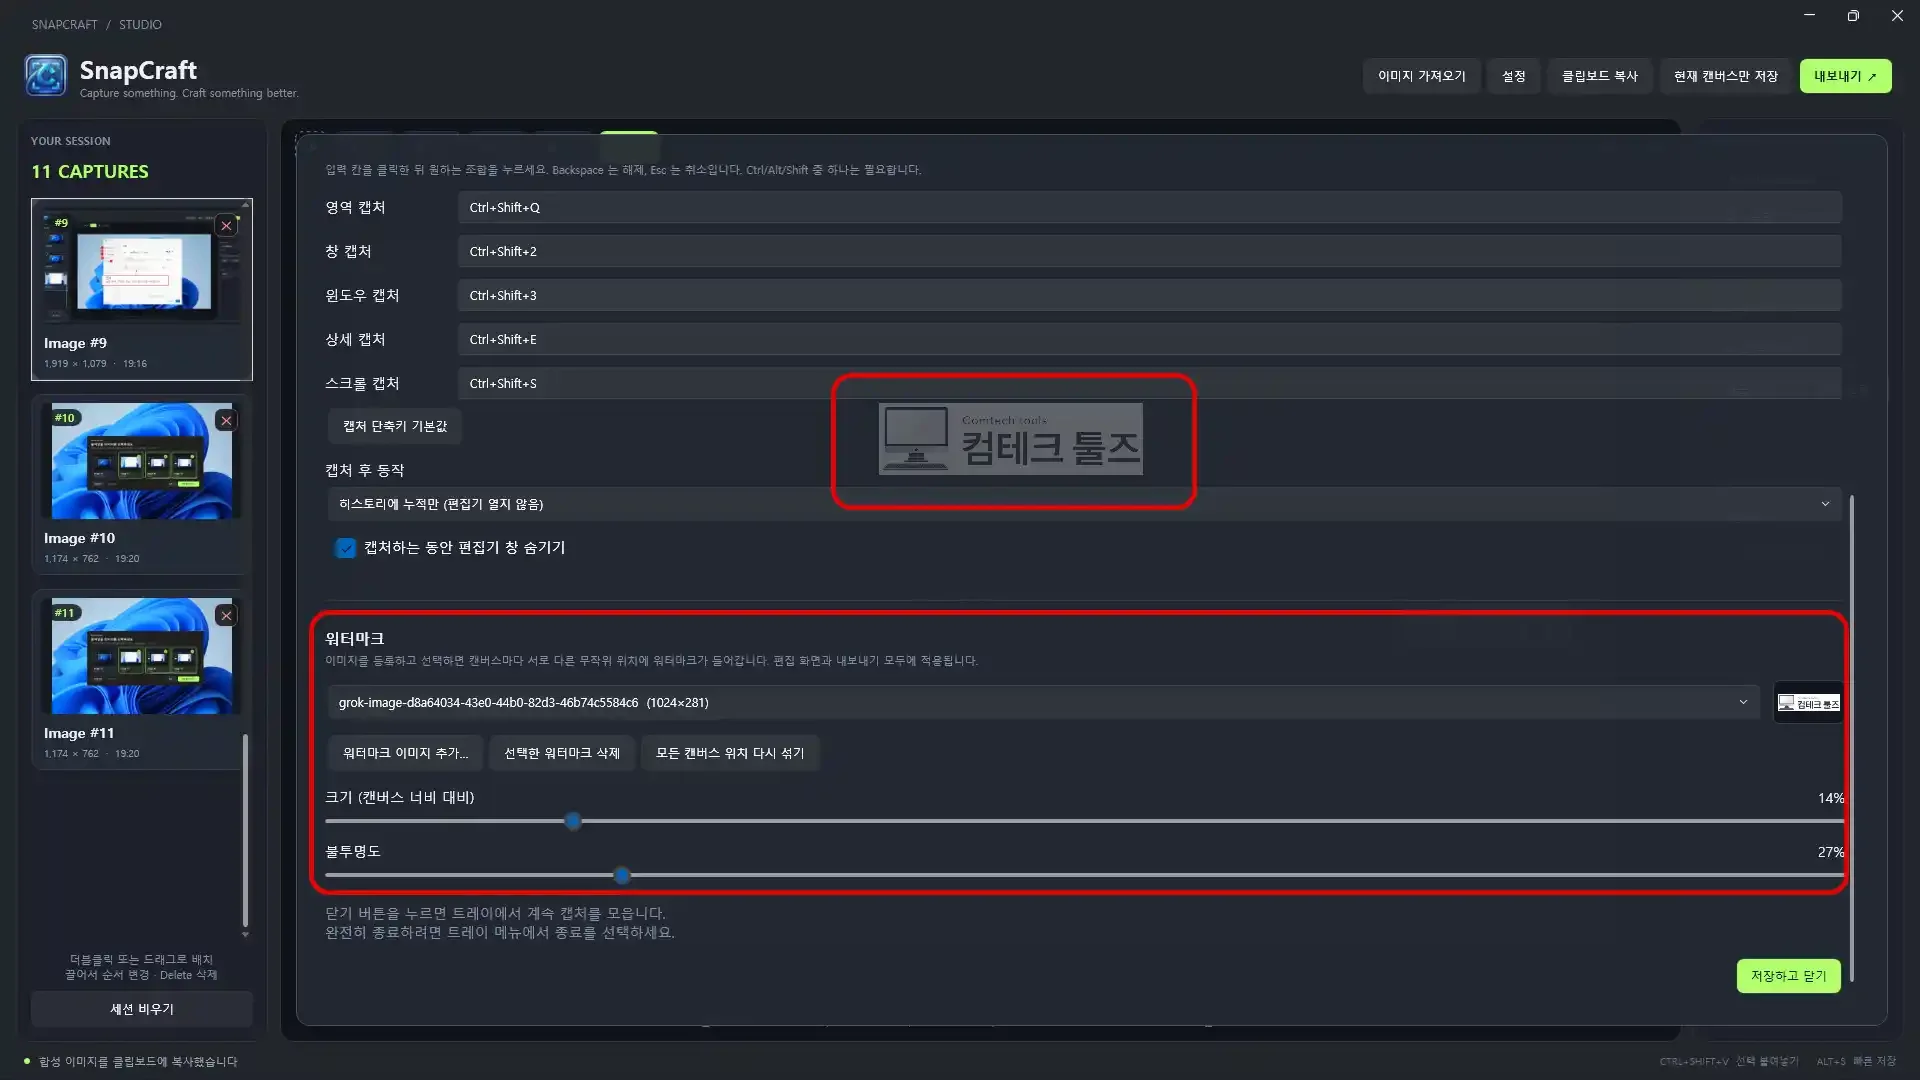The width and height of the screenshot is (1920, 1080).
Task: Click the 이미지 가져오기 button
Action: point(1421,76)
